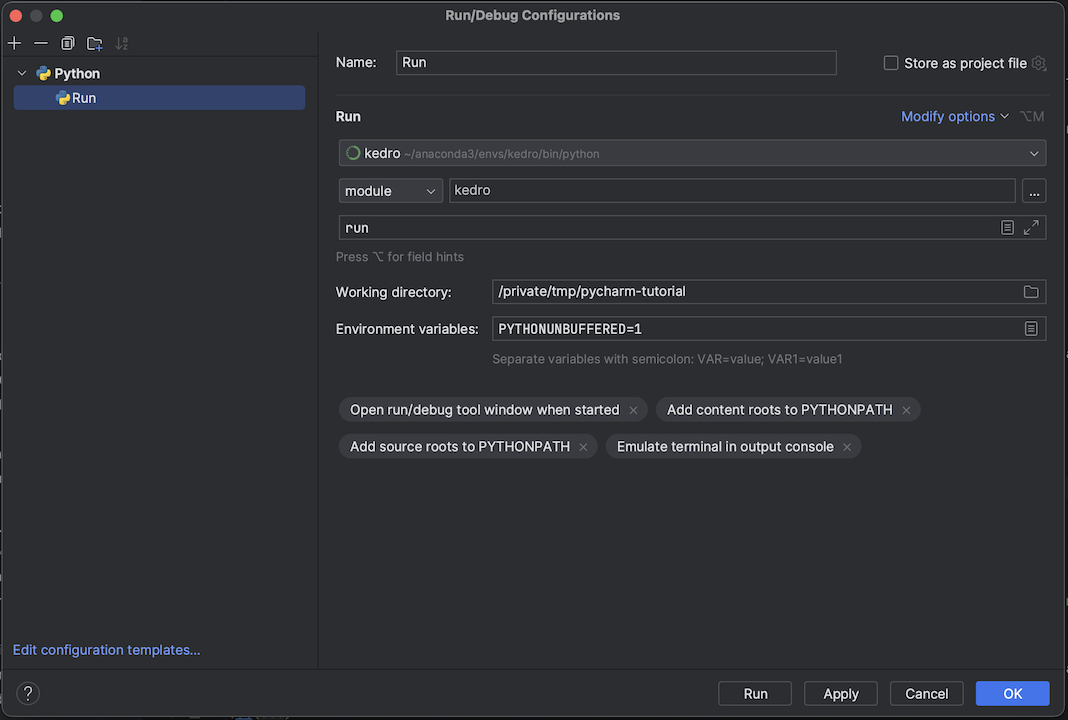The image size is (1068, 720).
Task: Click the Name input field
Action: [x=615, y=62]
